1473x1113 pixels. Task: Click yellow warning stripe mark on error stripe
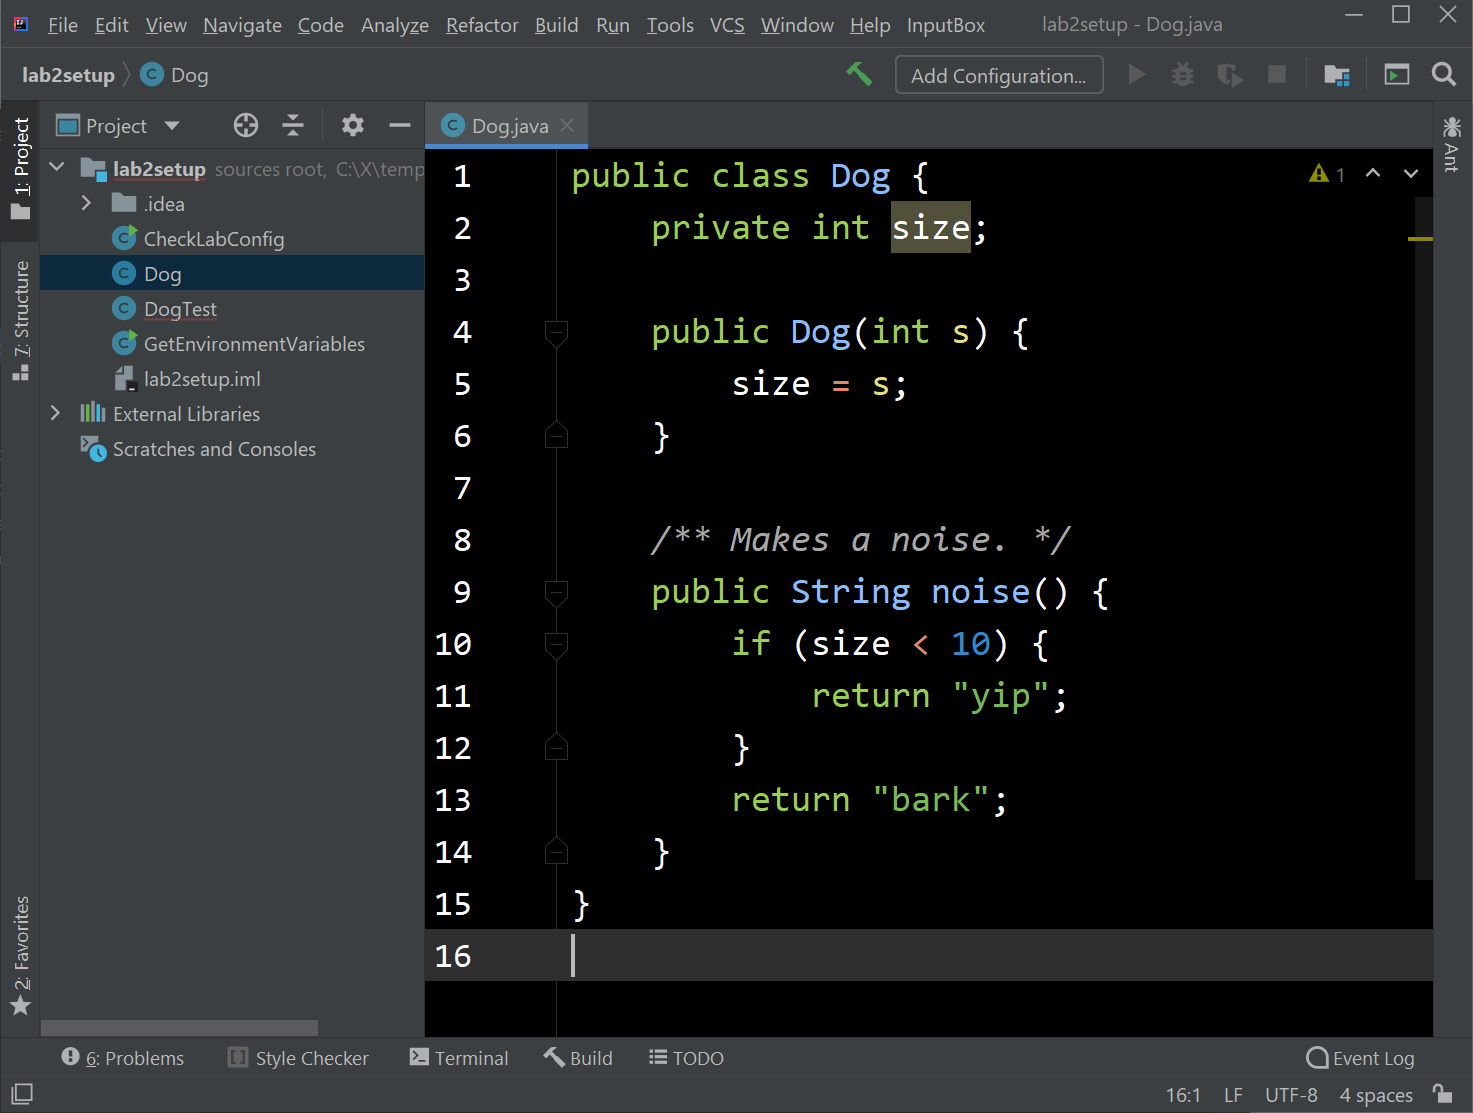pos(1420,239)
